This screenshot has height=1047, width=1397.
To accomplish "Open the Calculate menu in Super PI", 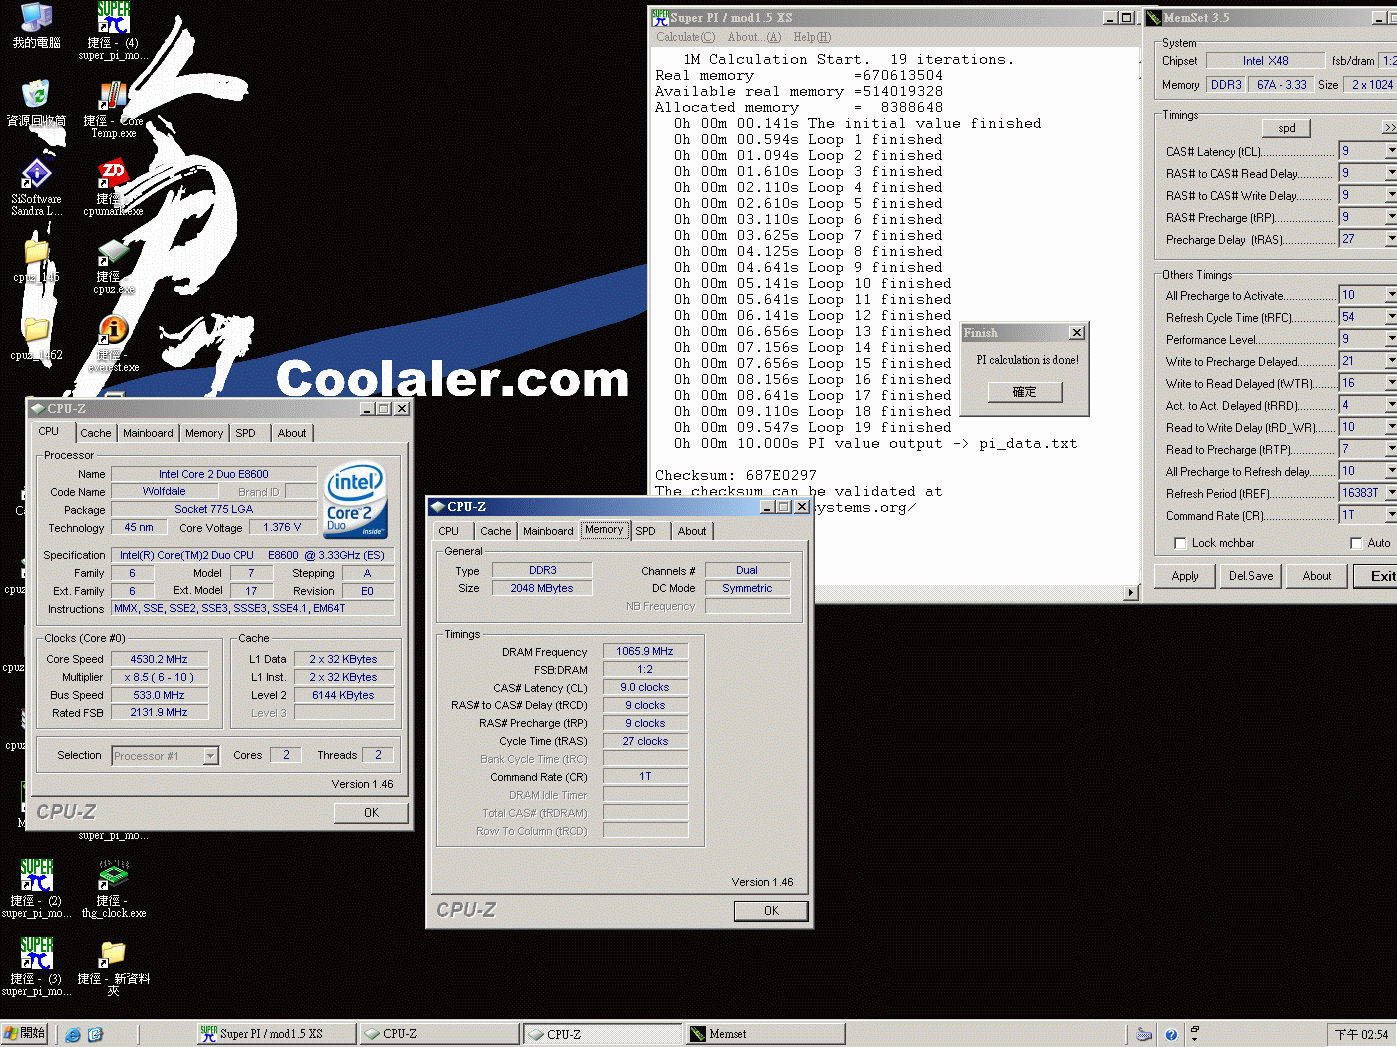I will pos(685,37).
